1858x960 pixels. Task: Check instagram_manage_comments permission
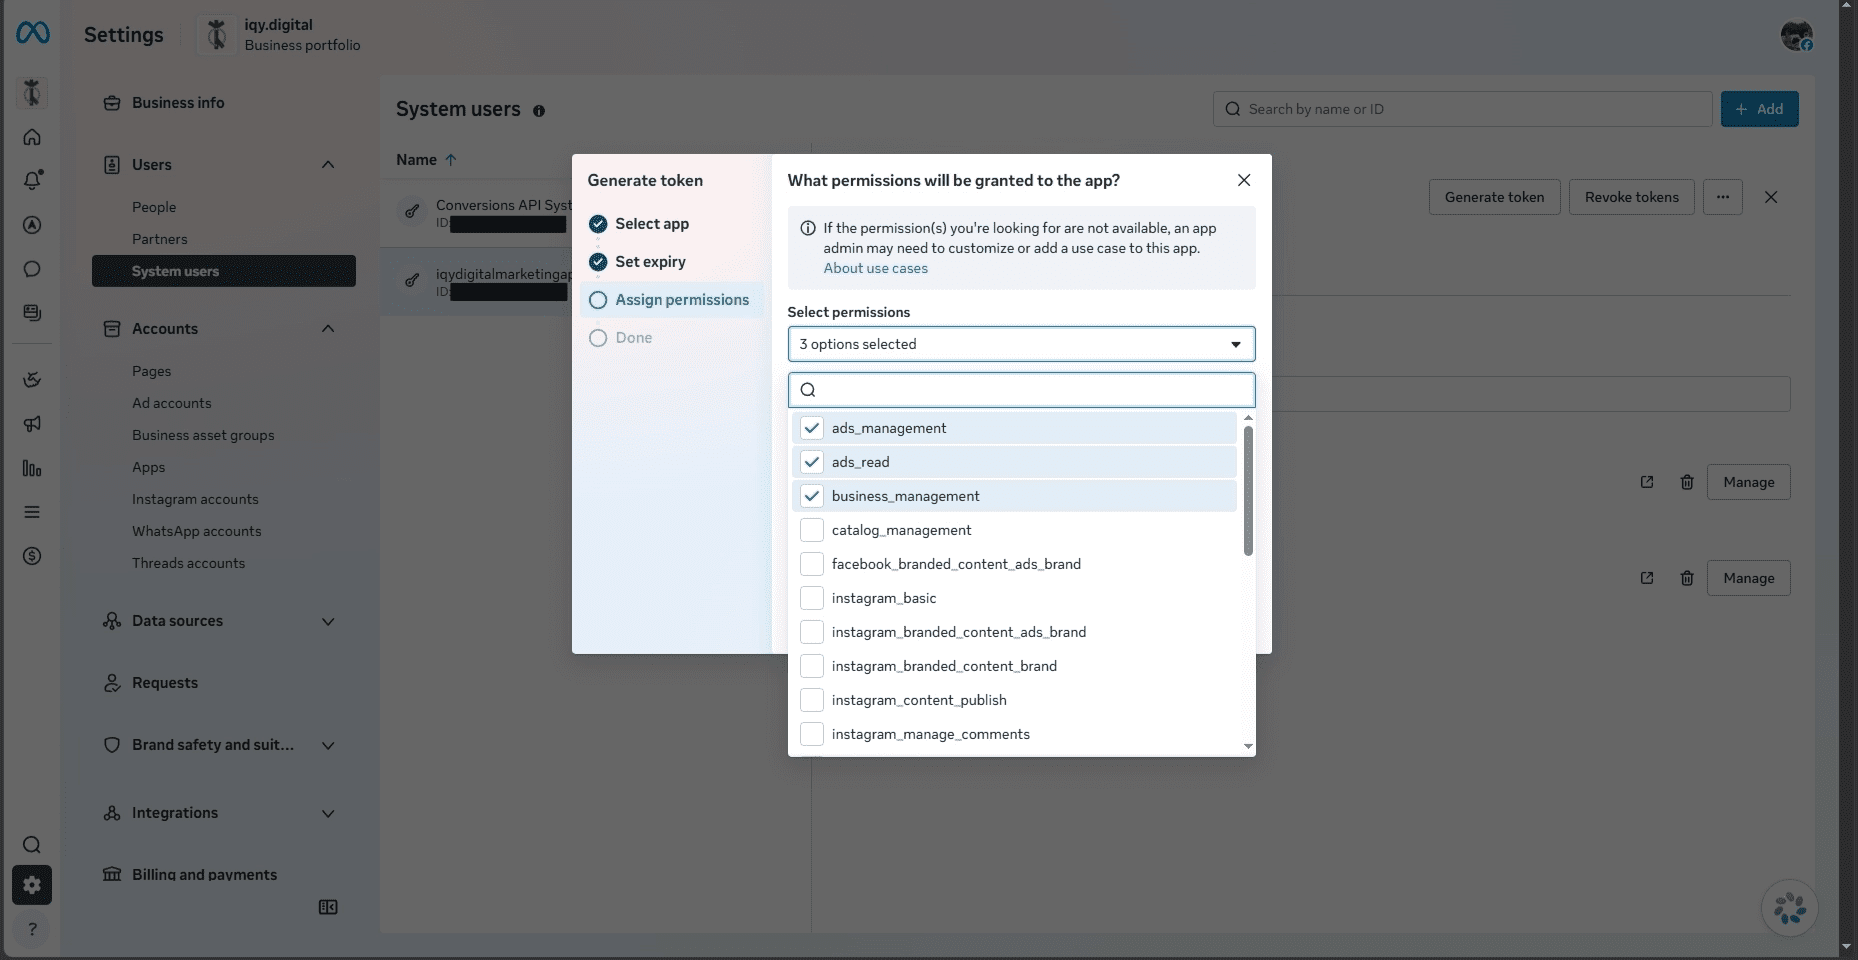pos(812,734)
